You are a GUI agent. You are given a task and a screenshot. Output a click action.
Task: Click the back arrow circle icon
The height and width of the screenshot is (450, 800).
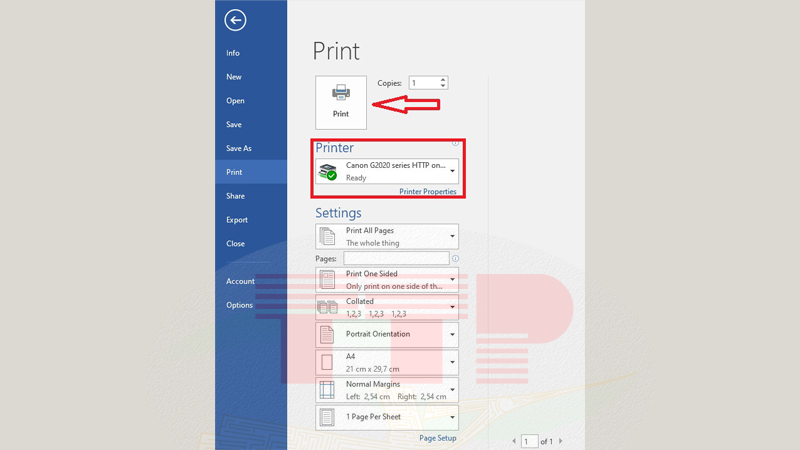(235, 20)
